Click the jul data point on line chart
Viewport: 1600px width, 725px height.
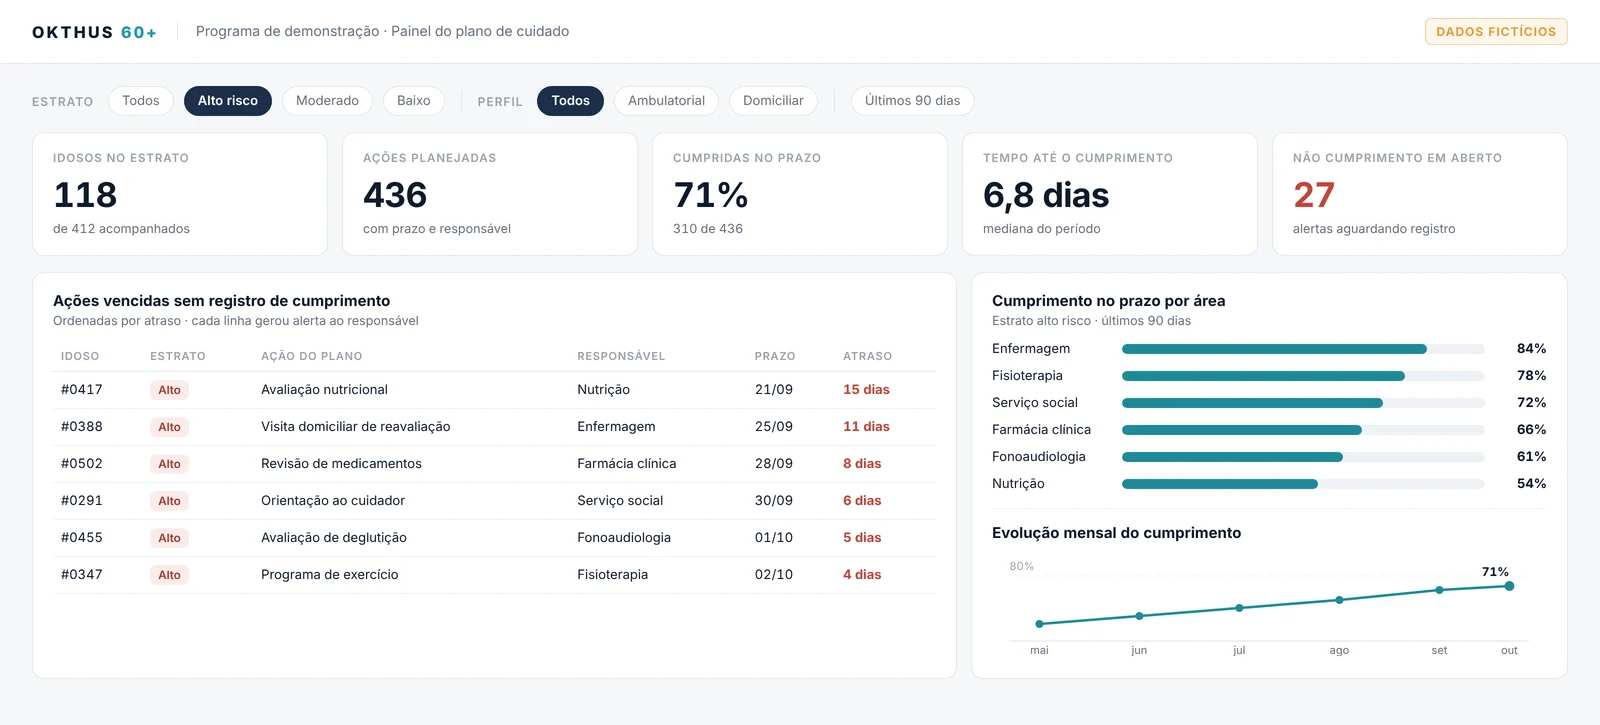(x=1239, y=608)
